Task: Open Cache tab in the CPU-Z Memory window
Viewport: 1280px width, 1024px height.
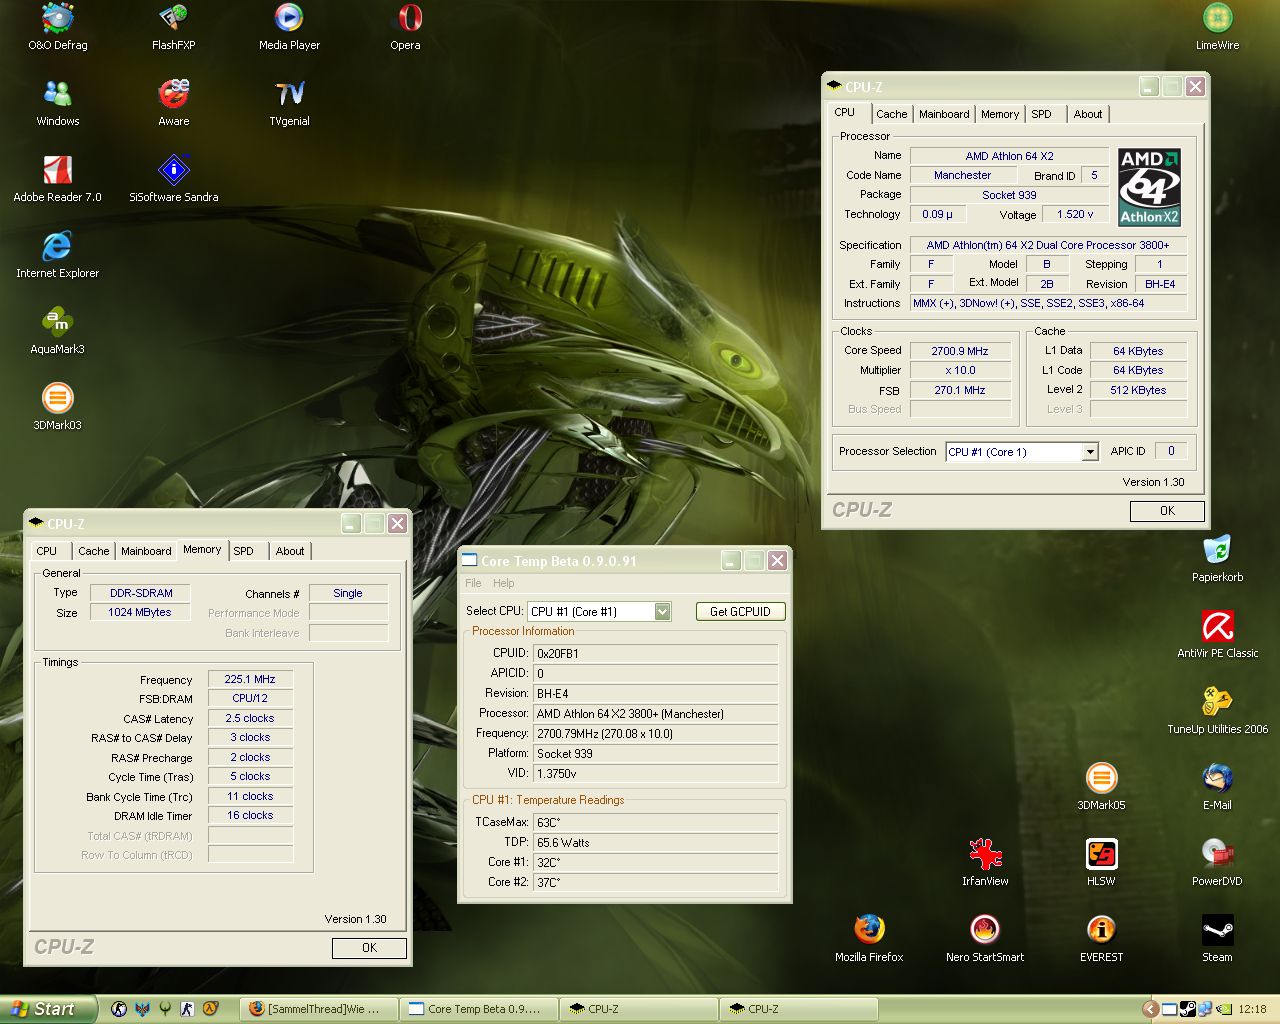Action: point(94,551)
